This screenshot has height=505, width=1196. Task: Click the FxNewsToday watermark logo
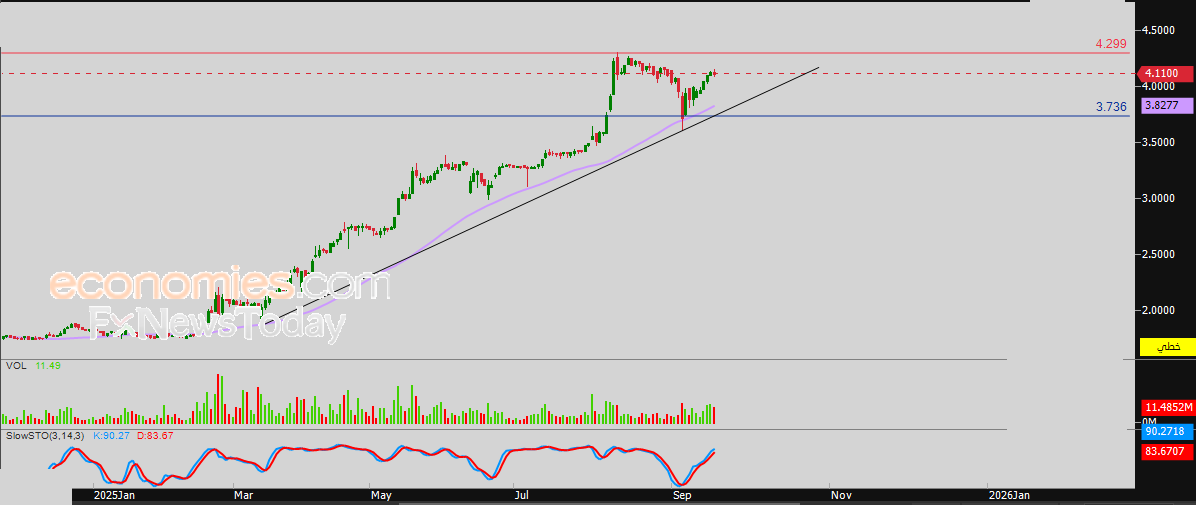(x=217, y=324)
